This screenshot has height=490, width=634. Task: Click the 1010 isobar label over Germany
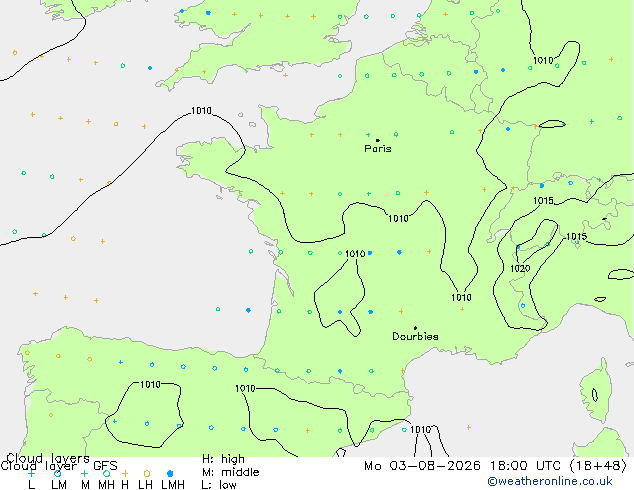(x=543, y=61)
